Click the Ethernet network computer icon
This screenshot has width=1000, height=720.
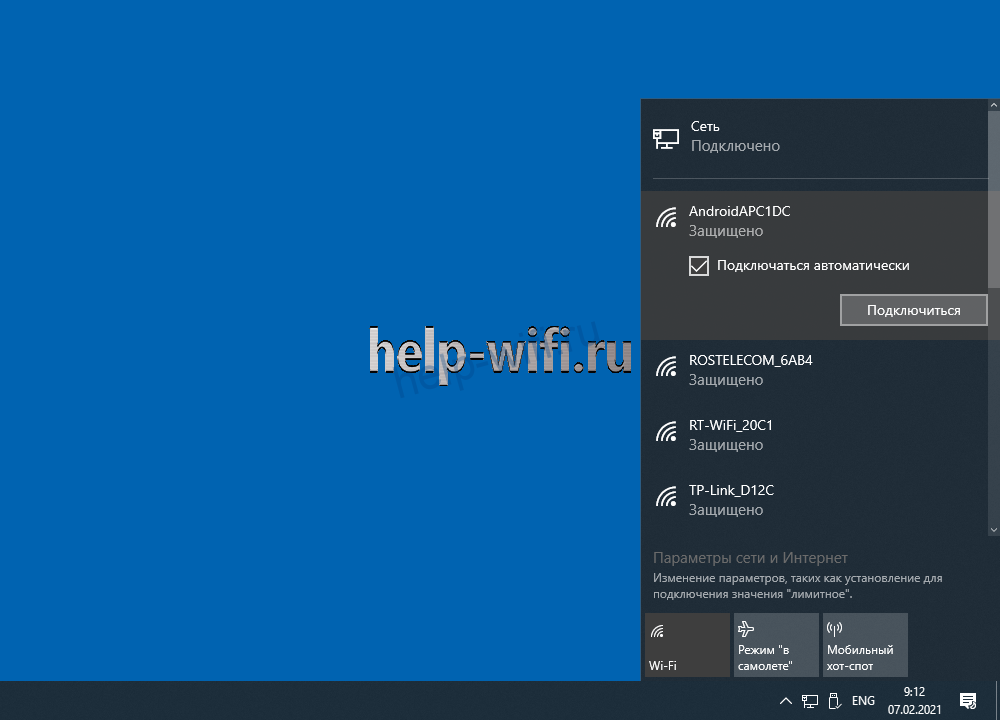666,138
